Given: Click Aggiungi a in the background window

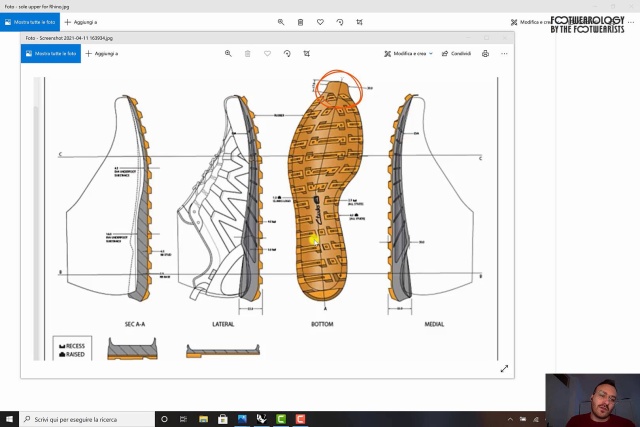Looking at the screenshot, I should pyautogui.click(x=81, y=21).
